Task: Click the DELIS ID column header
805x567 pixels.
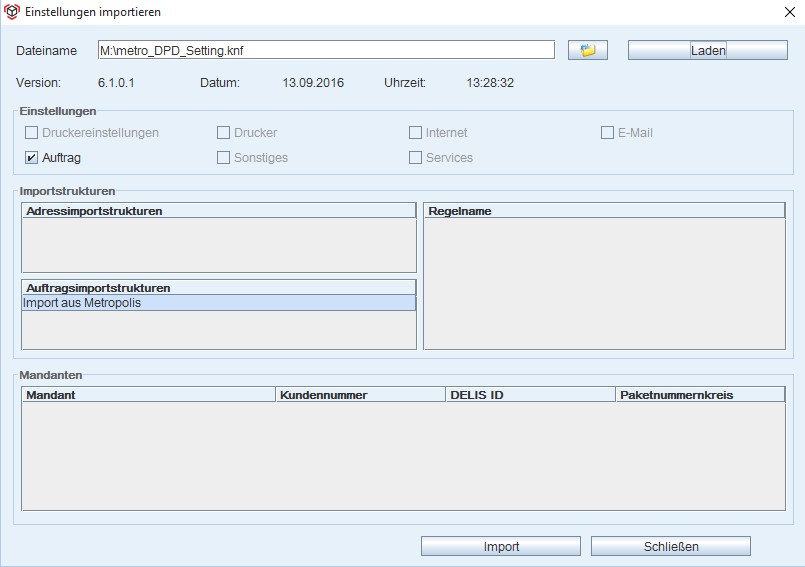Action: (x=530, y=395)
